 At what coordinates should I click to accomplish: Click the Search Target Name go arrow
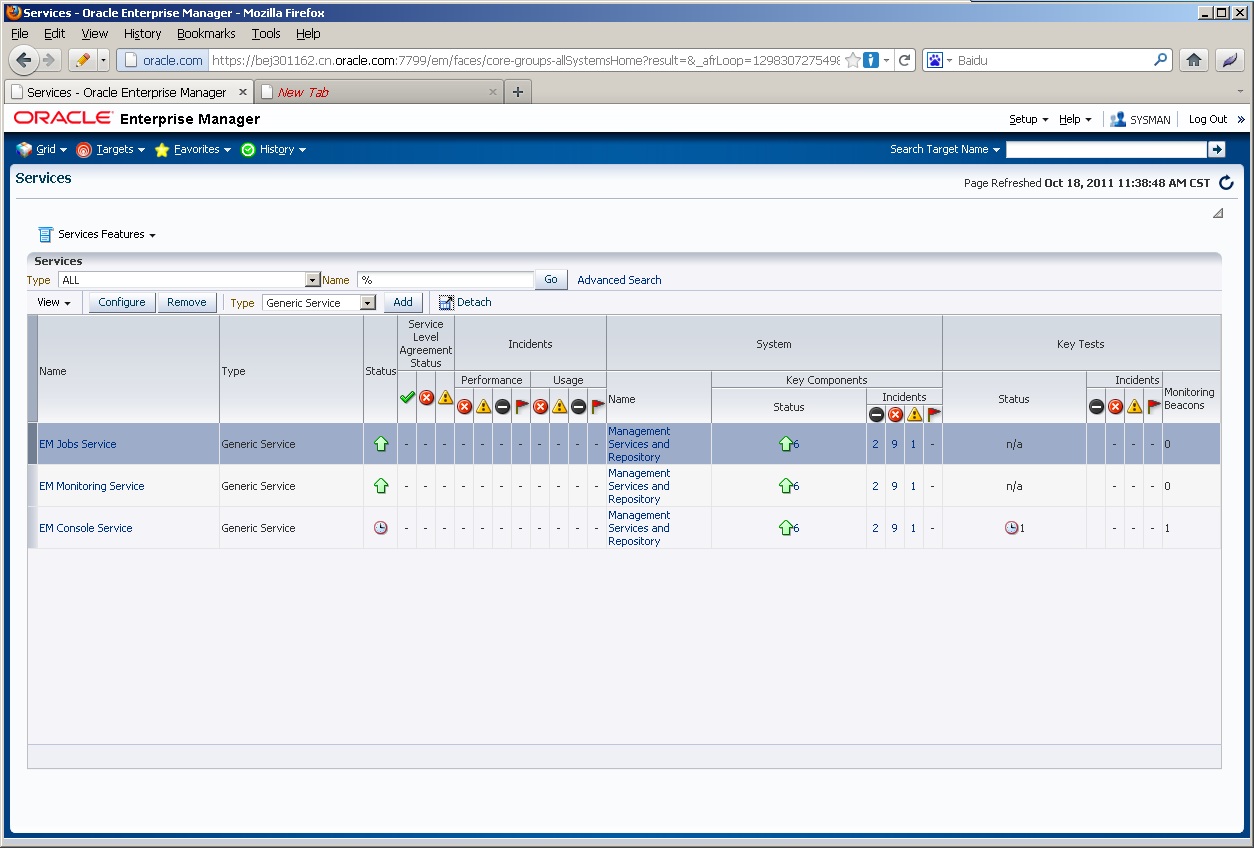[x=1216, y=149]
